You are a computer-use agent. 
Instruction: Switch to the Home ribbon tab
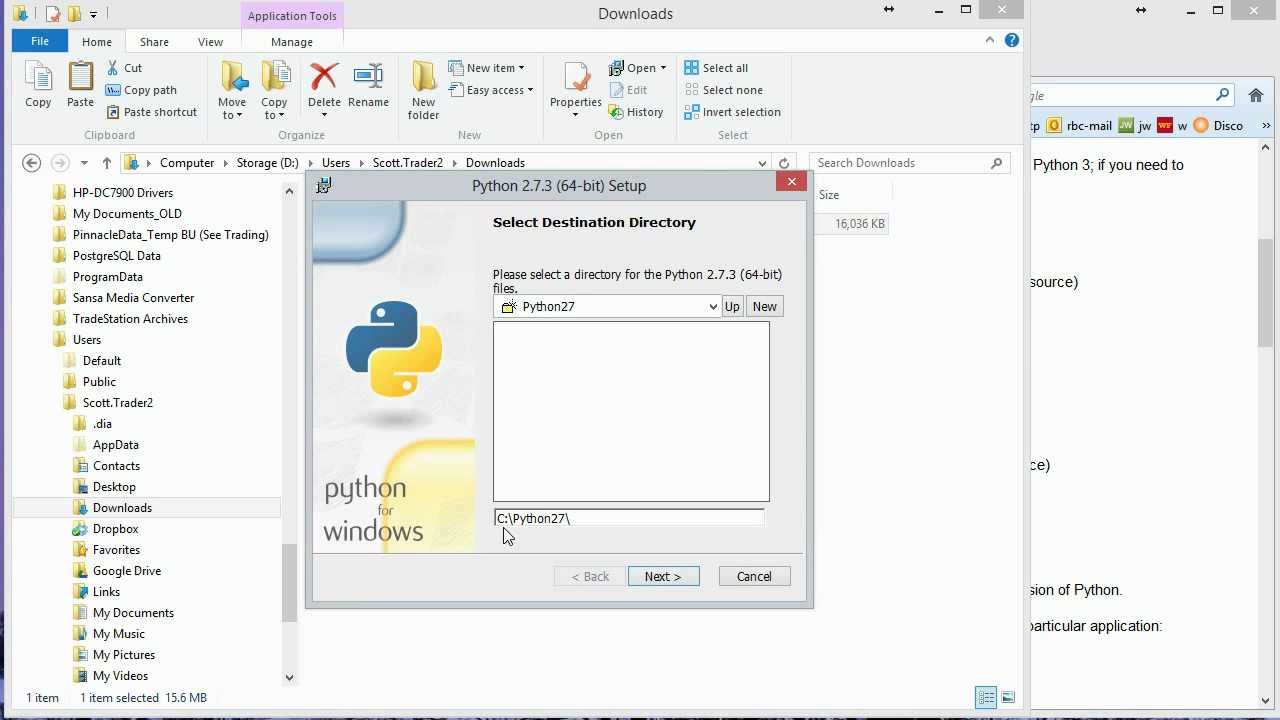tap(97, 42)
